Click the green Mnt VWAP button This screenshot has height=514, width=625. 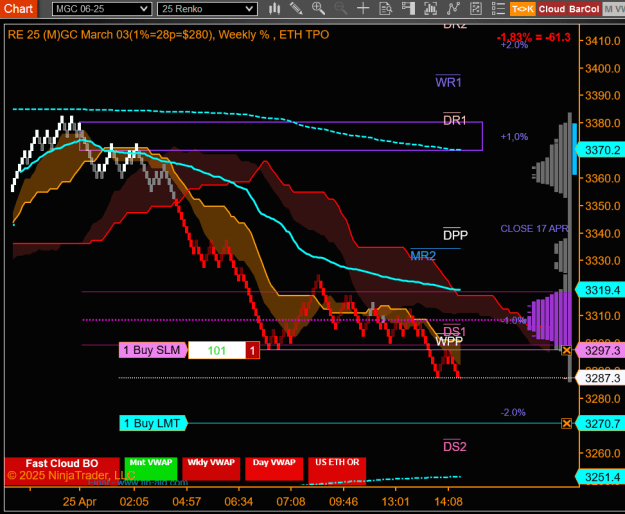coord(151,469)
